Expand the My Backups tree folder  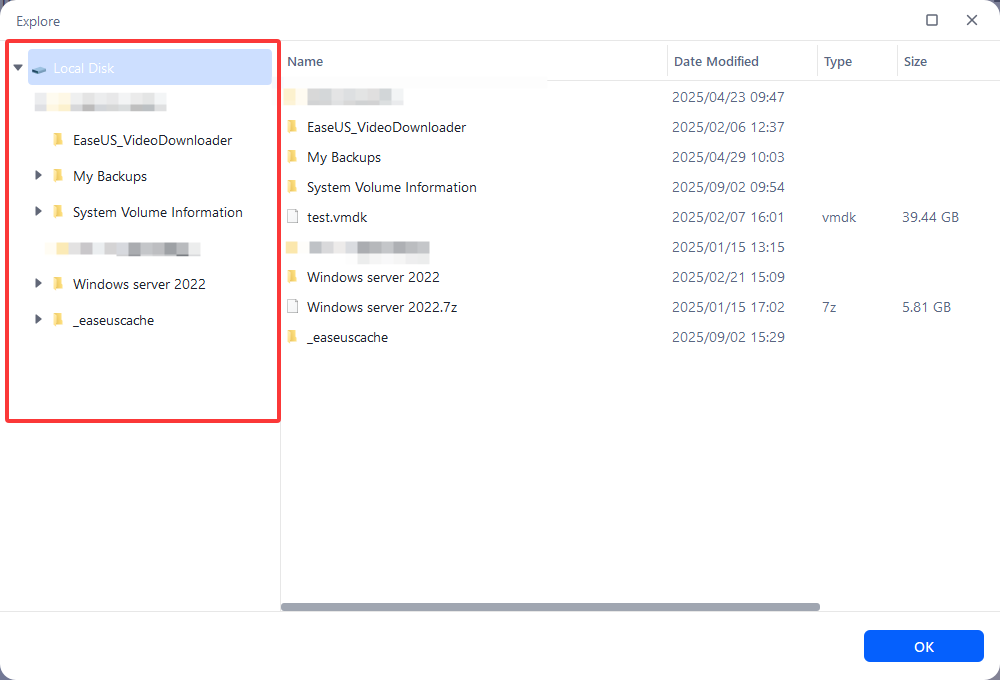[x=38, y=176]
